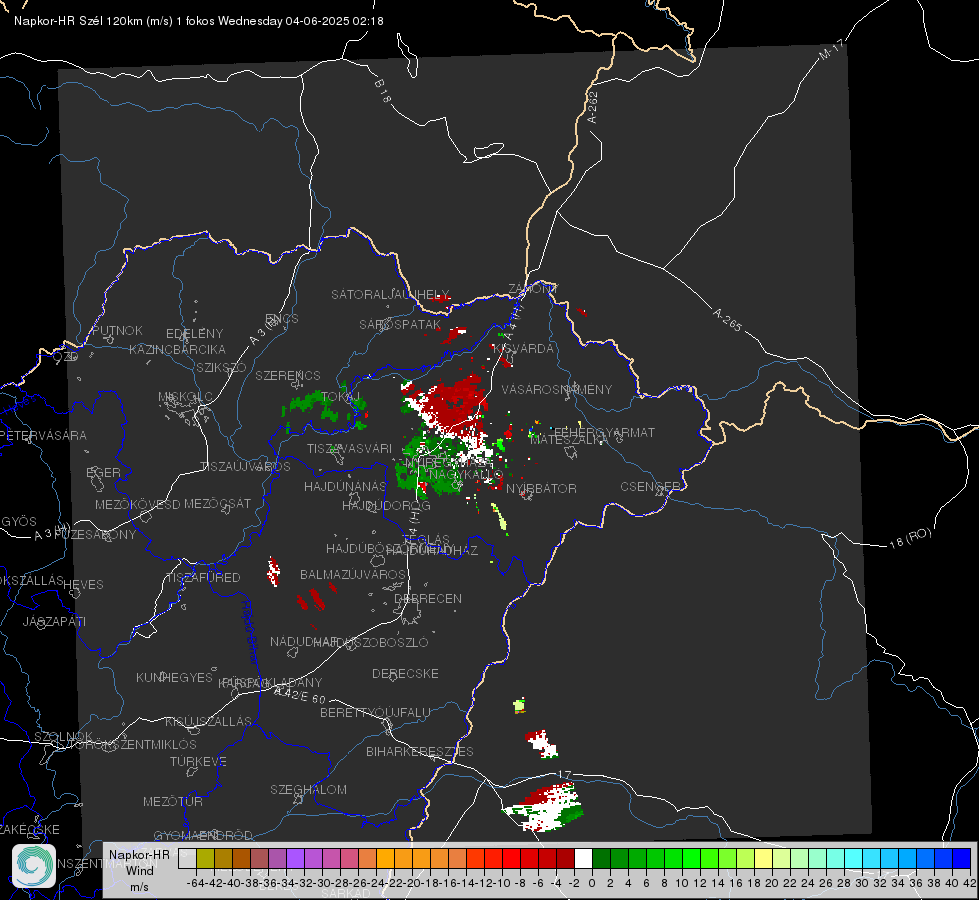Screen dimensions: 979x900
Task: Click the large dark red radar echo cluster
Action: pos(455,401)
